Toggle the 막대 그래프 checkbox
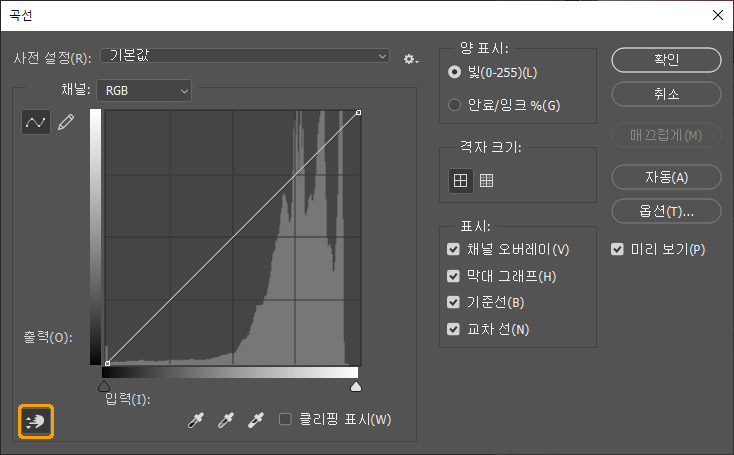The height and width of the screenshot is (455, 734). tap(453, 276)
